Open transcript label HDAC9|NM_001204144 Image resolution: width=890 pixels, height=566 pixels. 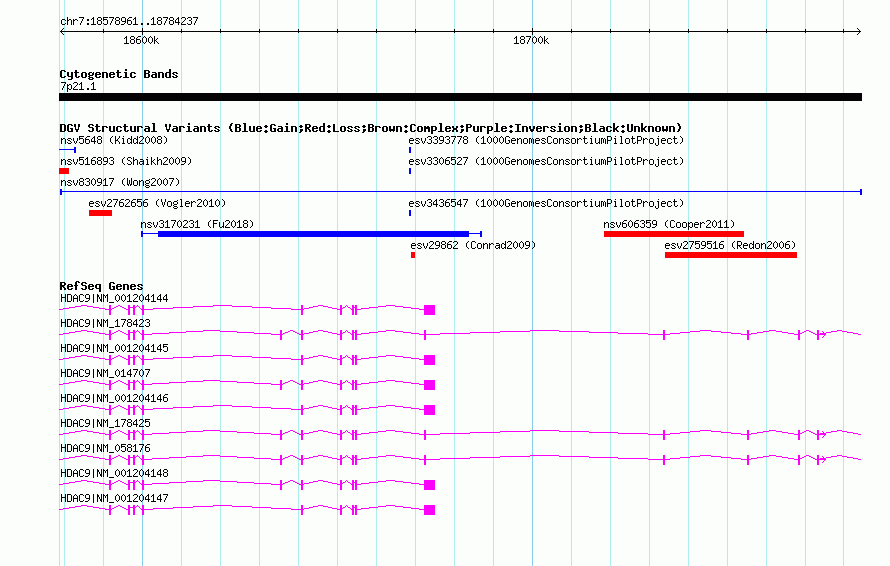(114, 298)
